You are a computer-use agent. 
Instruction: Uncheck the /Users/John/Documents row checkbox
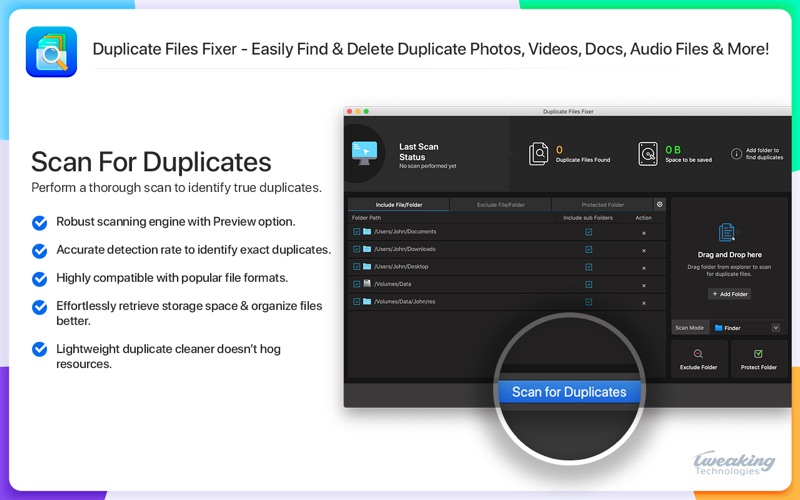[357, 232]
